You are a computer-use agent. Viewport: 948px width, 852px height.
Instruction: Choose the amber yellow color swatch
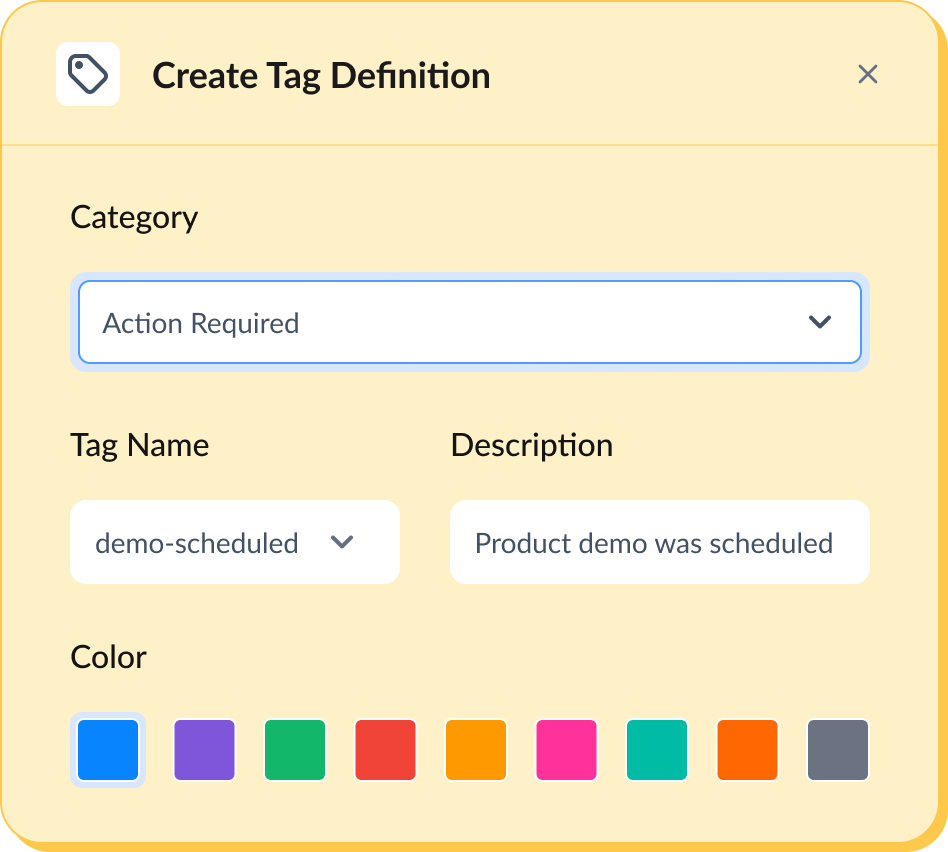point(476,750)
